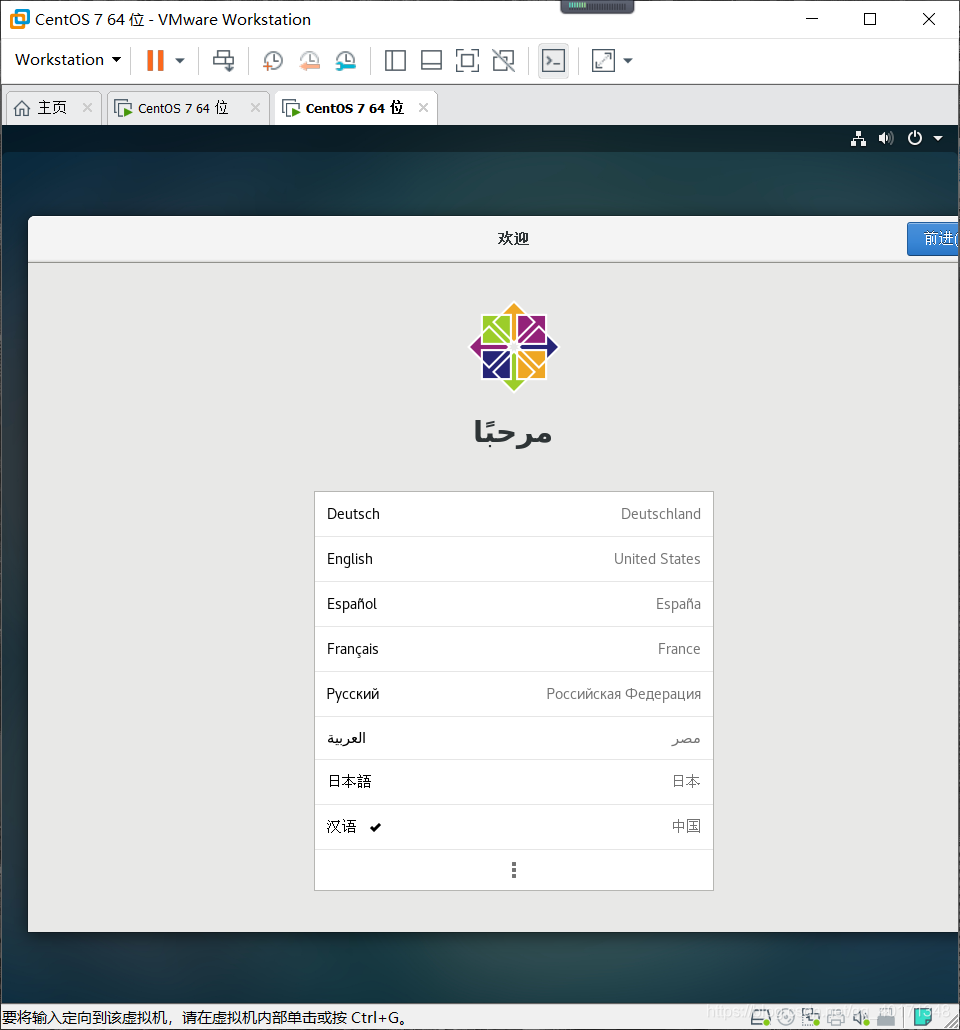Click the sound card status icon
The image size is (960, 1030).
861,1018
